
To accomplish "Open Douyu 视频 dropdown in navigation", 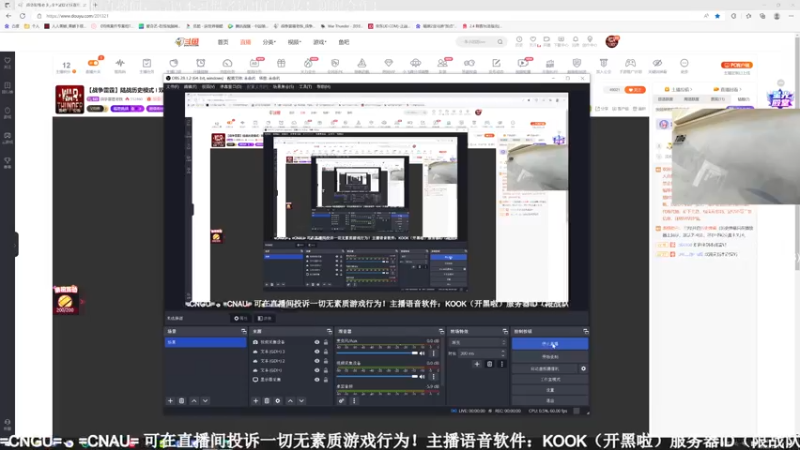I will (x=294, y=42).
